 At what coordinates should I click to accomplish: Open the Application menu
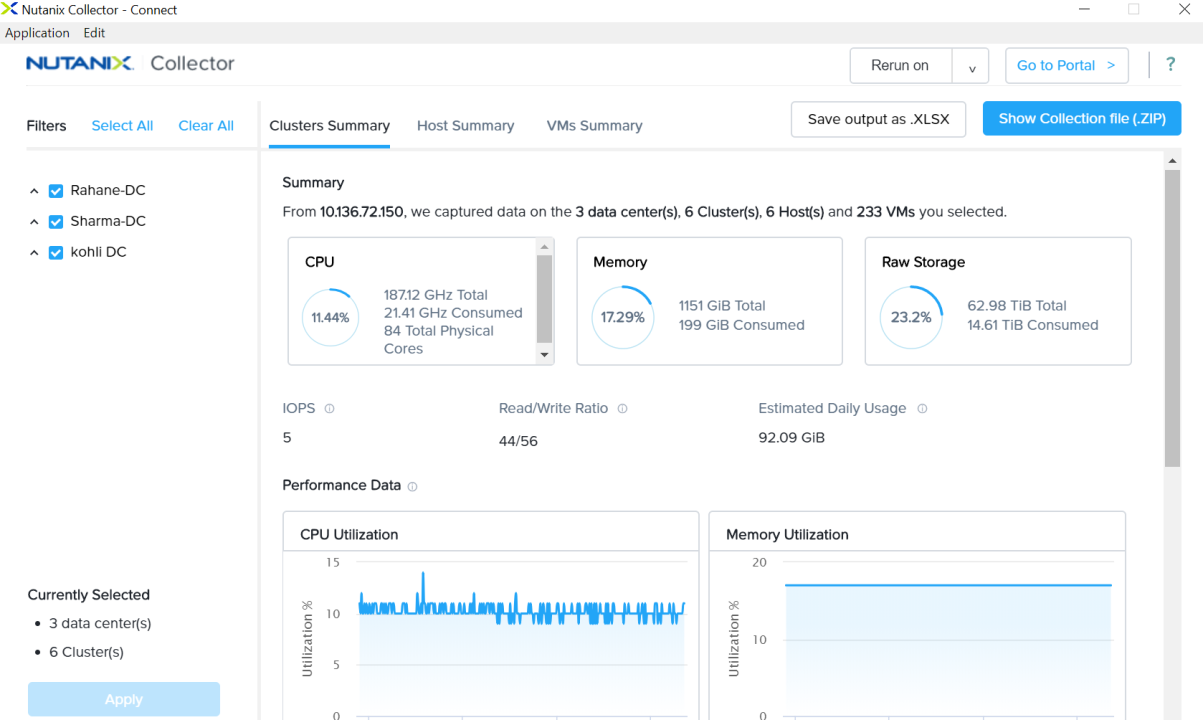coord(37,32)
